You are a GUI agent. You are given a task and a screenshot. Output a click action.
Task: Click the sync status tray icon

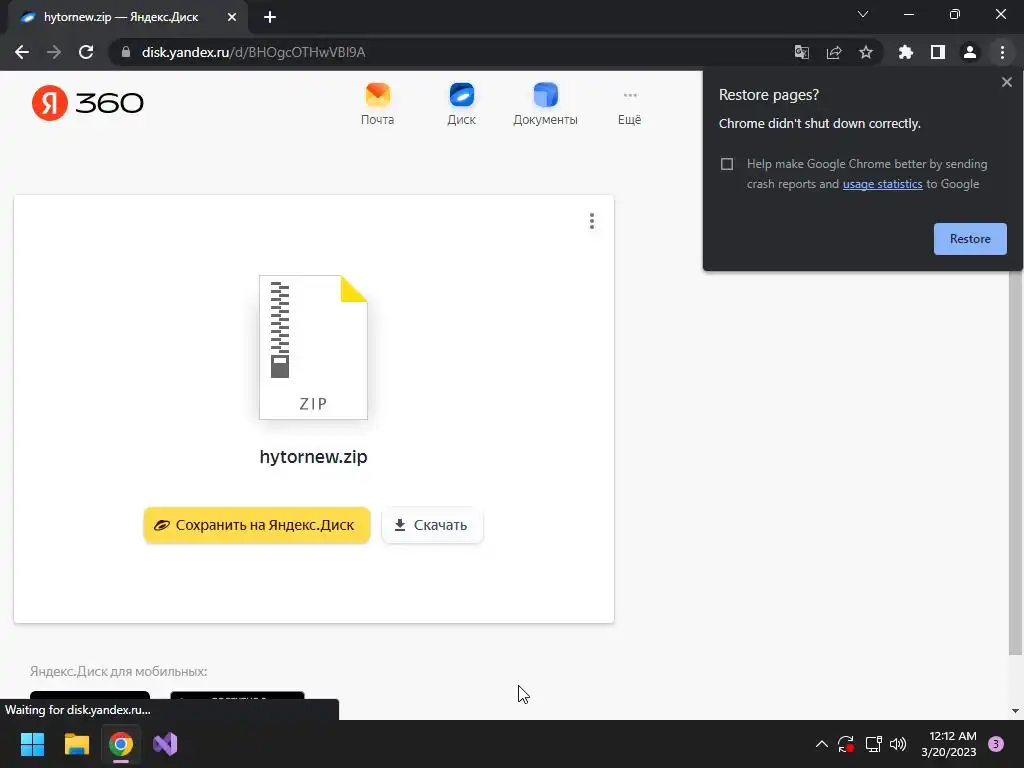click(846, 744)
